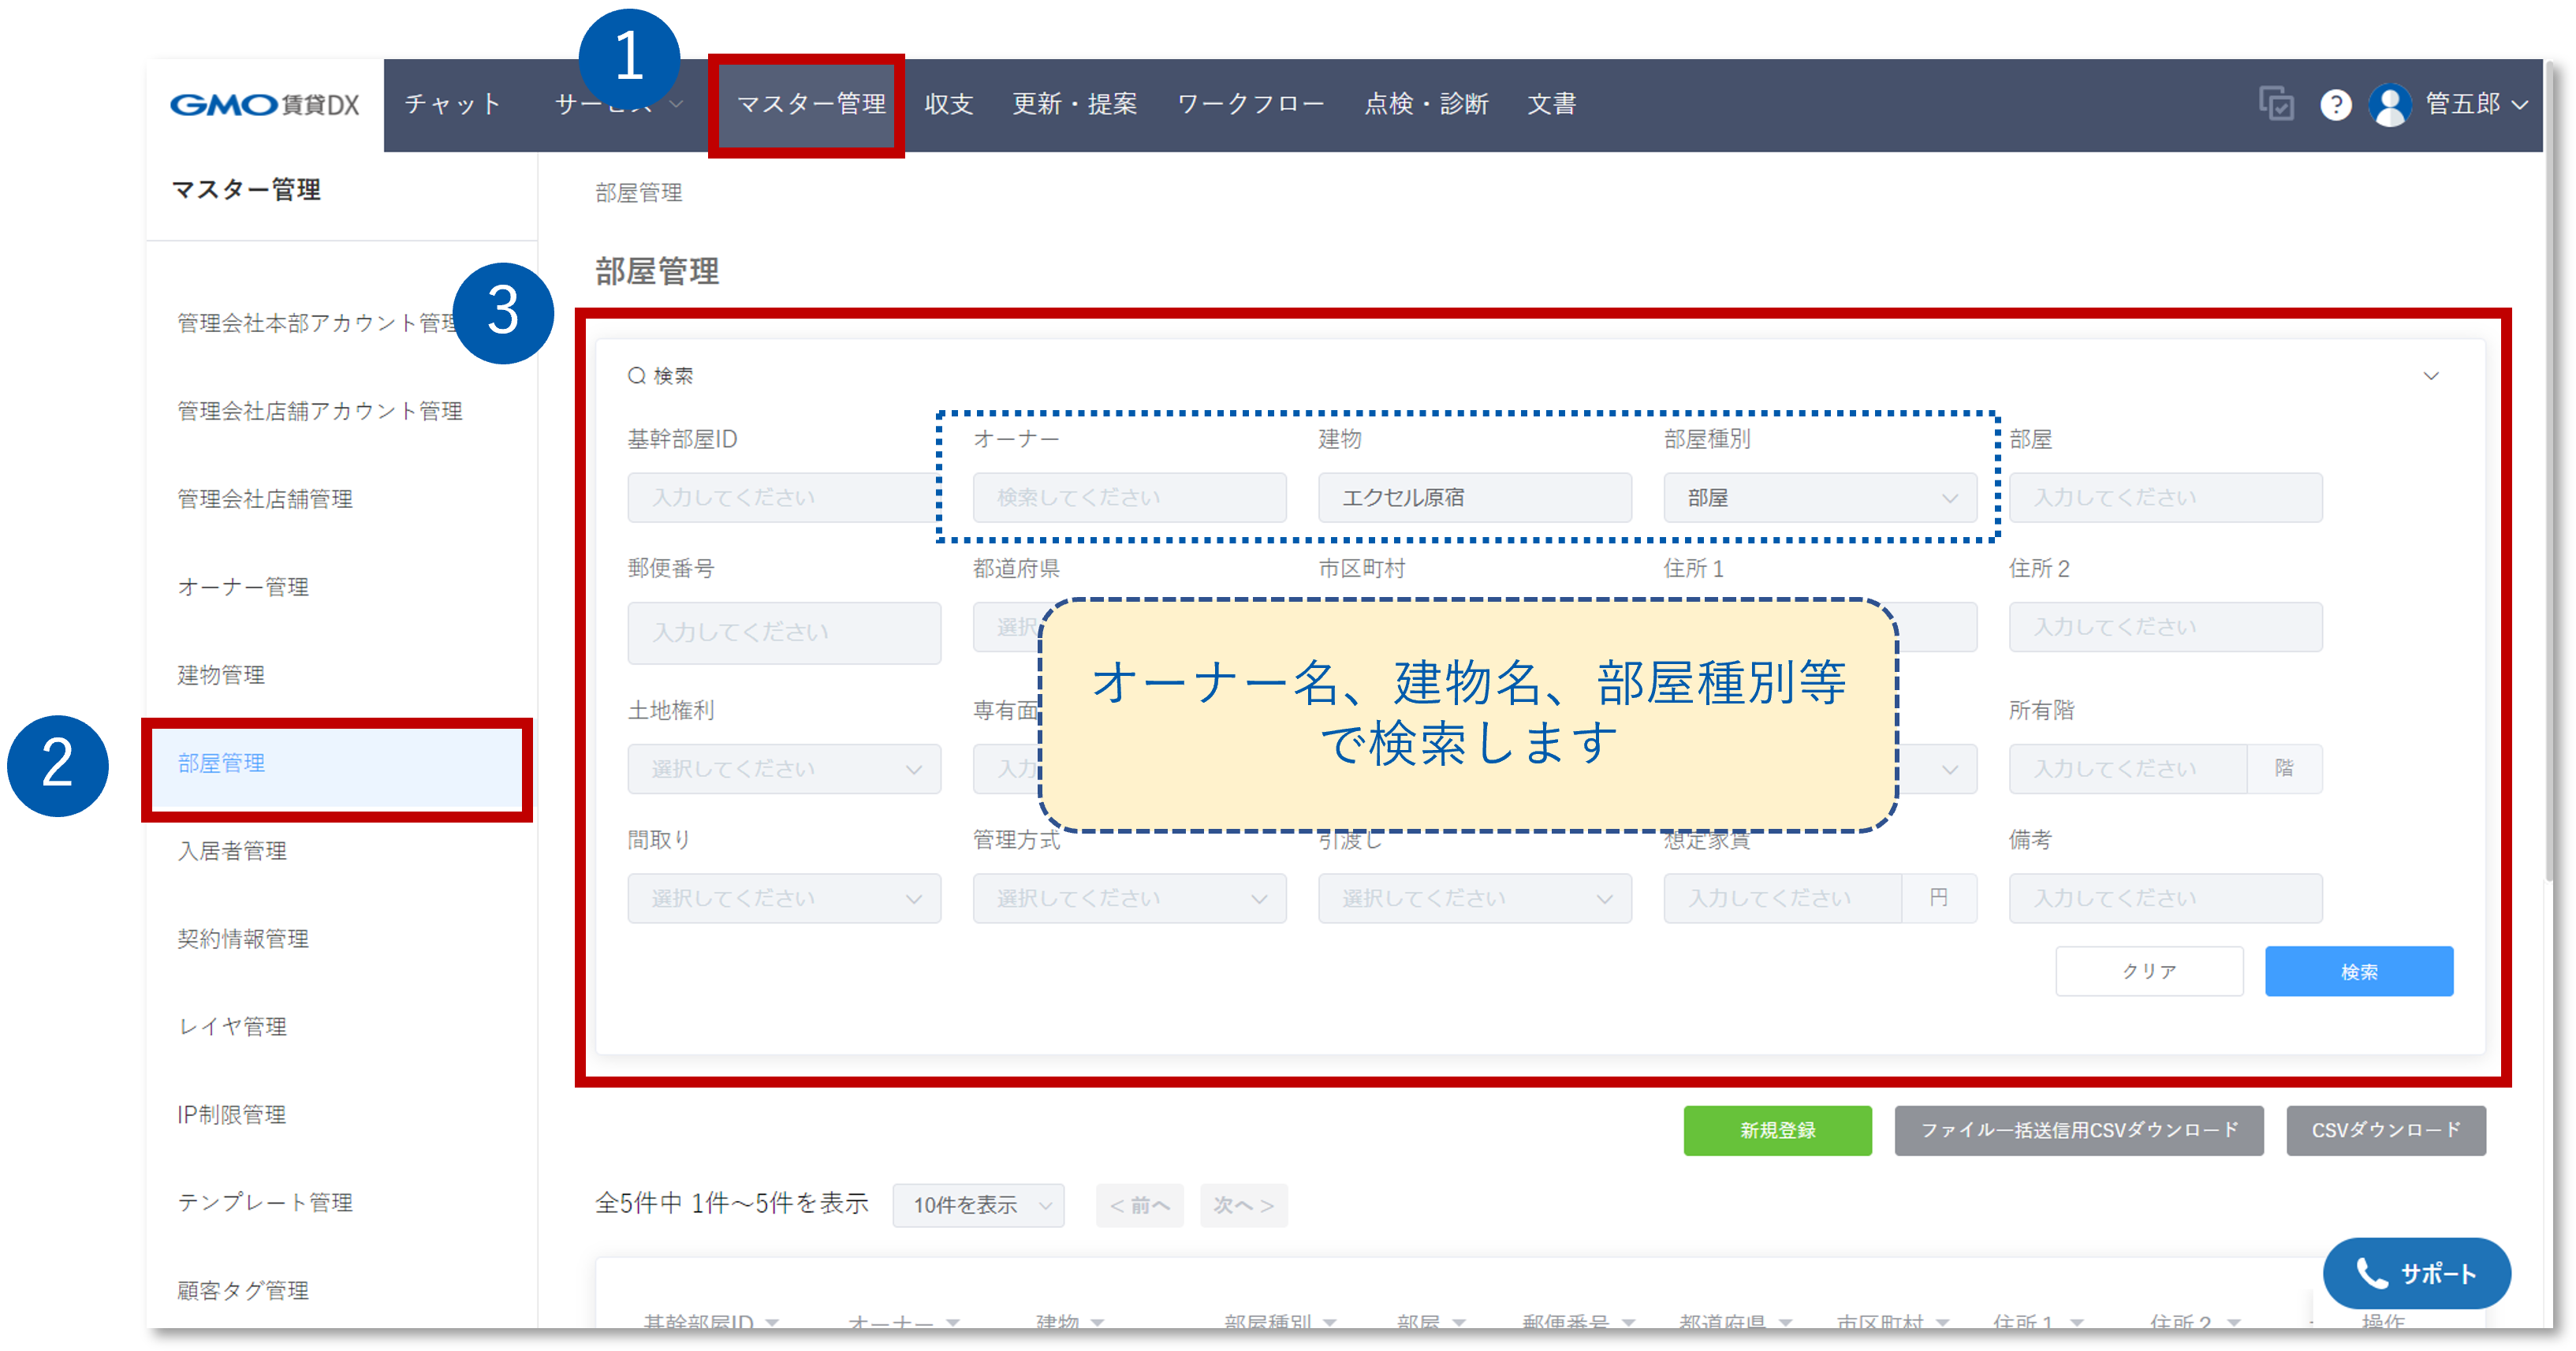
Task: Click the checklist icon in the top bar
Action: [x=2276, y=103]
